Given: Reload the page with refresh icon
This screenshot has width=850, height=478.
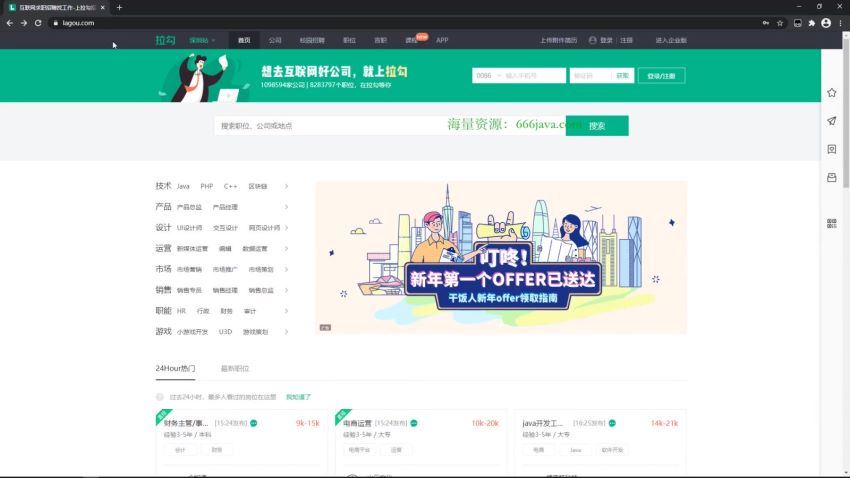Looking at the screenshot, I should click(x=38, y=23).
